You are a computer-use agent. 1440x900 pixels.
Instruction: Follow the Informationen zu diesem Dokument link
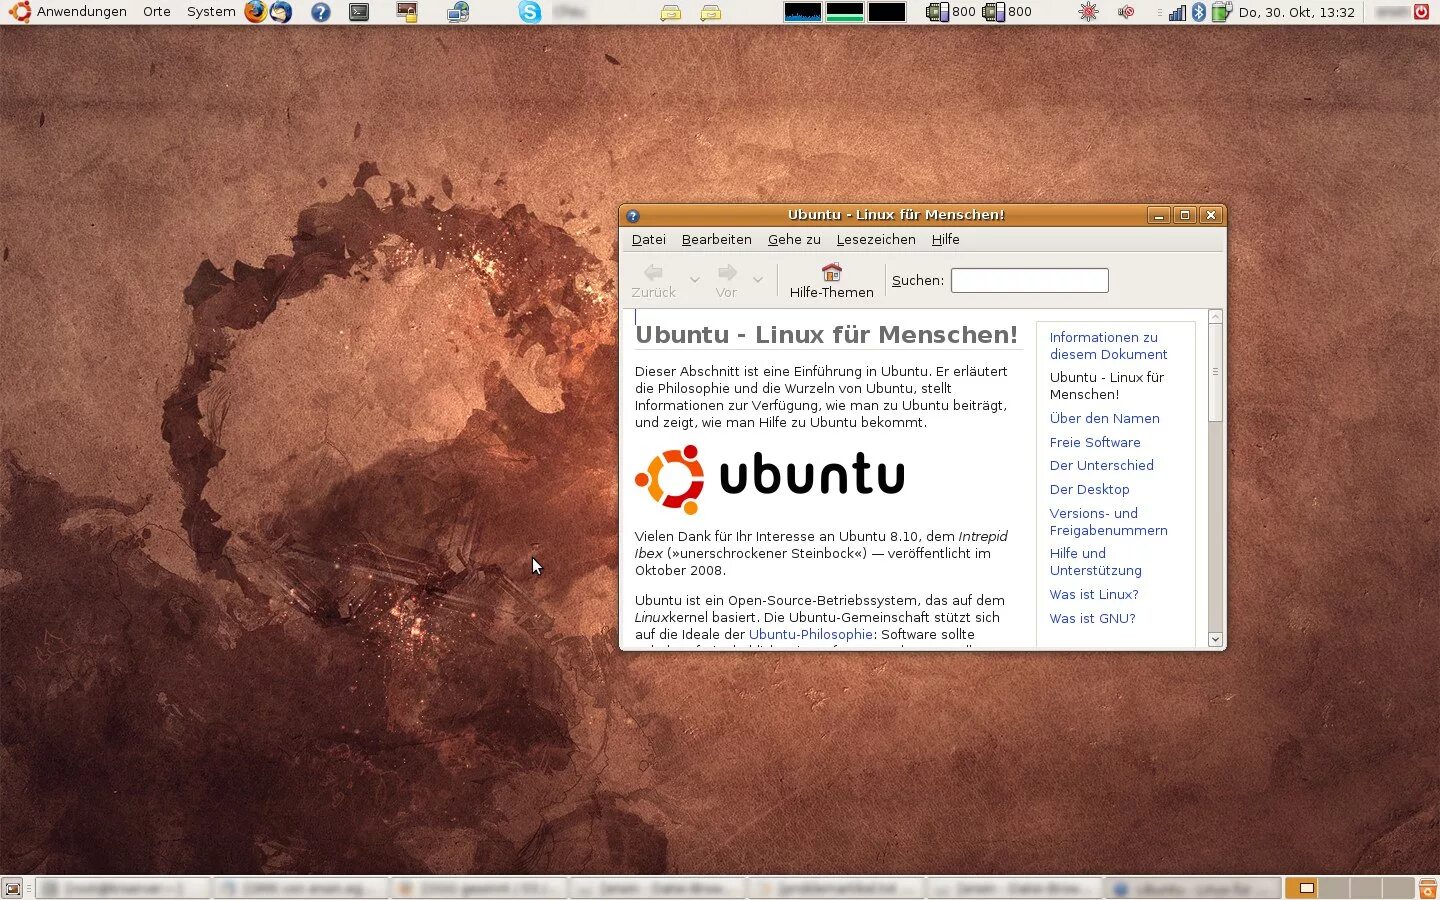click(x=1108, y=346)
